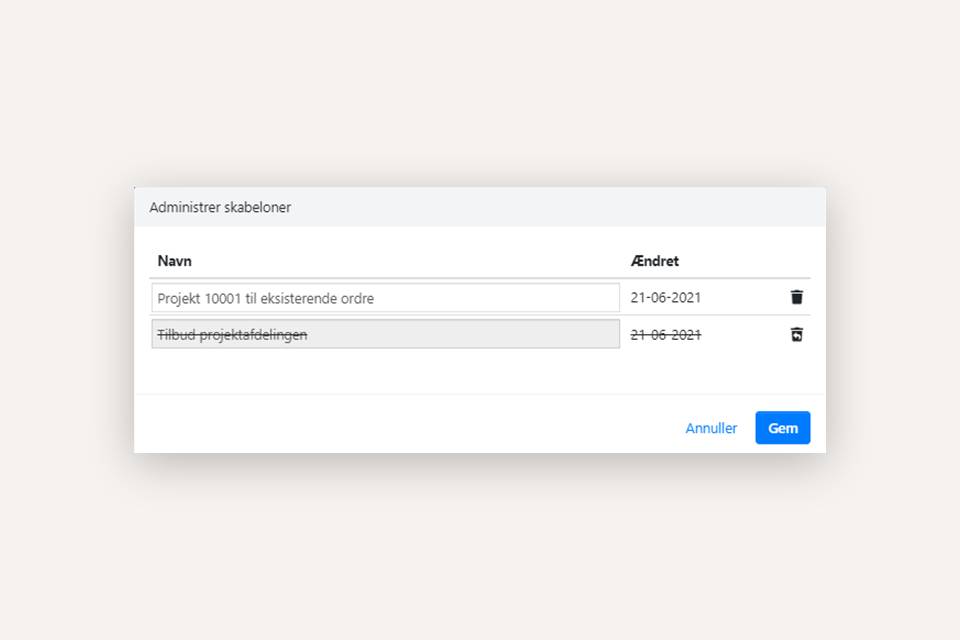Click the gray dialog header bar right side
The image size is (960, 640).
pyautogui.click(x=700, y=208)
